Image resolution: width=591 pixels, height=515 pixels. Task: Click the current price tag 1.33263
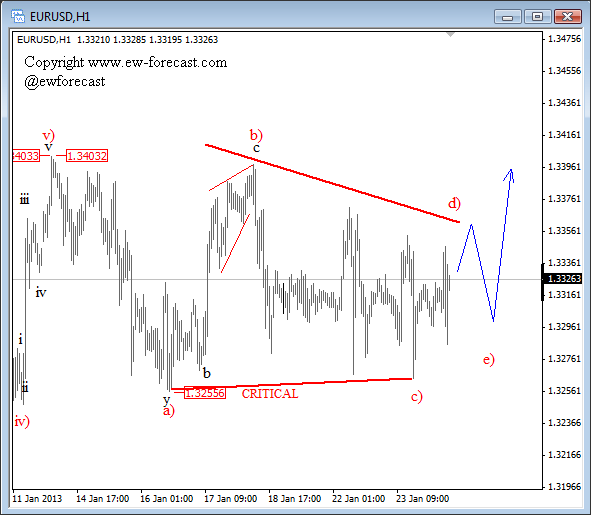563,279
